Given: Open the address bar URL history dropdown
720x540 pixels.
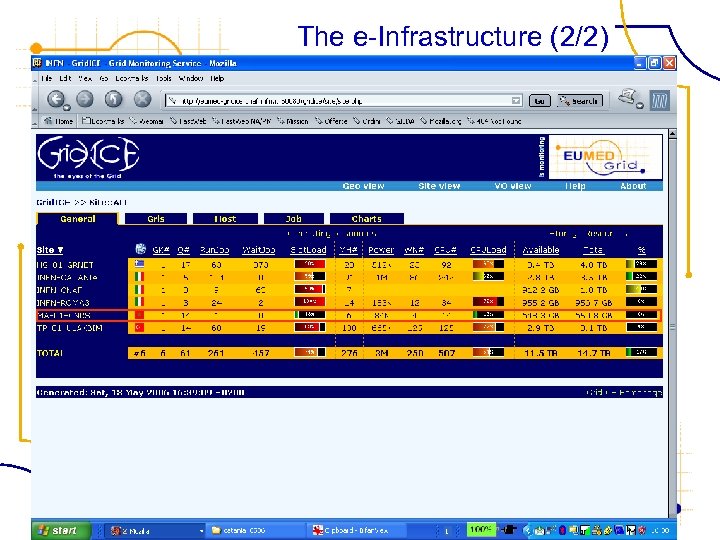Looking at the screenshot, I should click(516, 101).
